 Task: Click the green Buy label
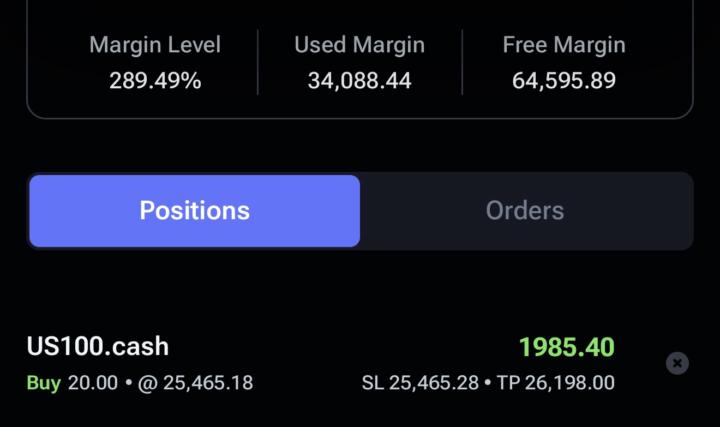pos(43,383)
